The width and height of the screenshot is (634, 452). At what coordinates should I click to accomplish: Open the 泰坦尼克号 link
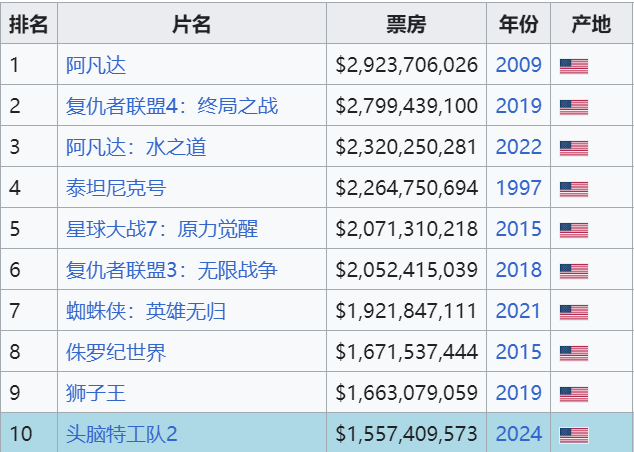pos(116,188)
